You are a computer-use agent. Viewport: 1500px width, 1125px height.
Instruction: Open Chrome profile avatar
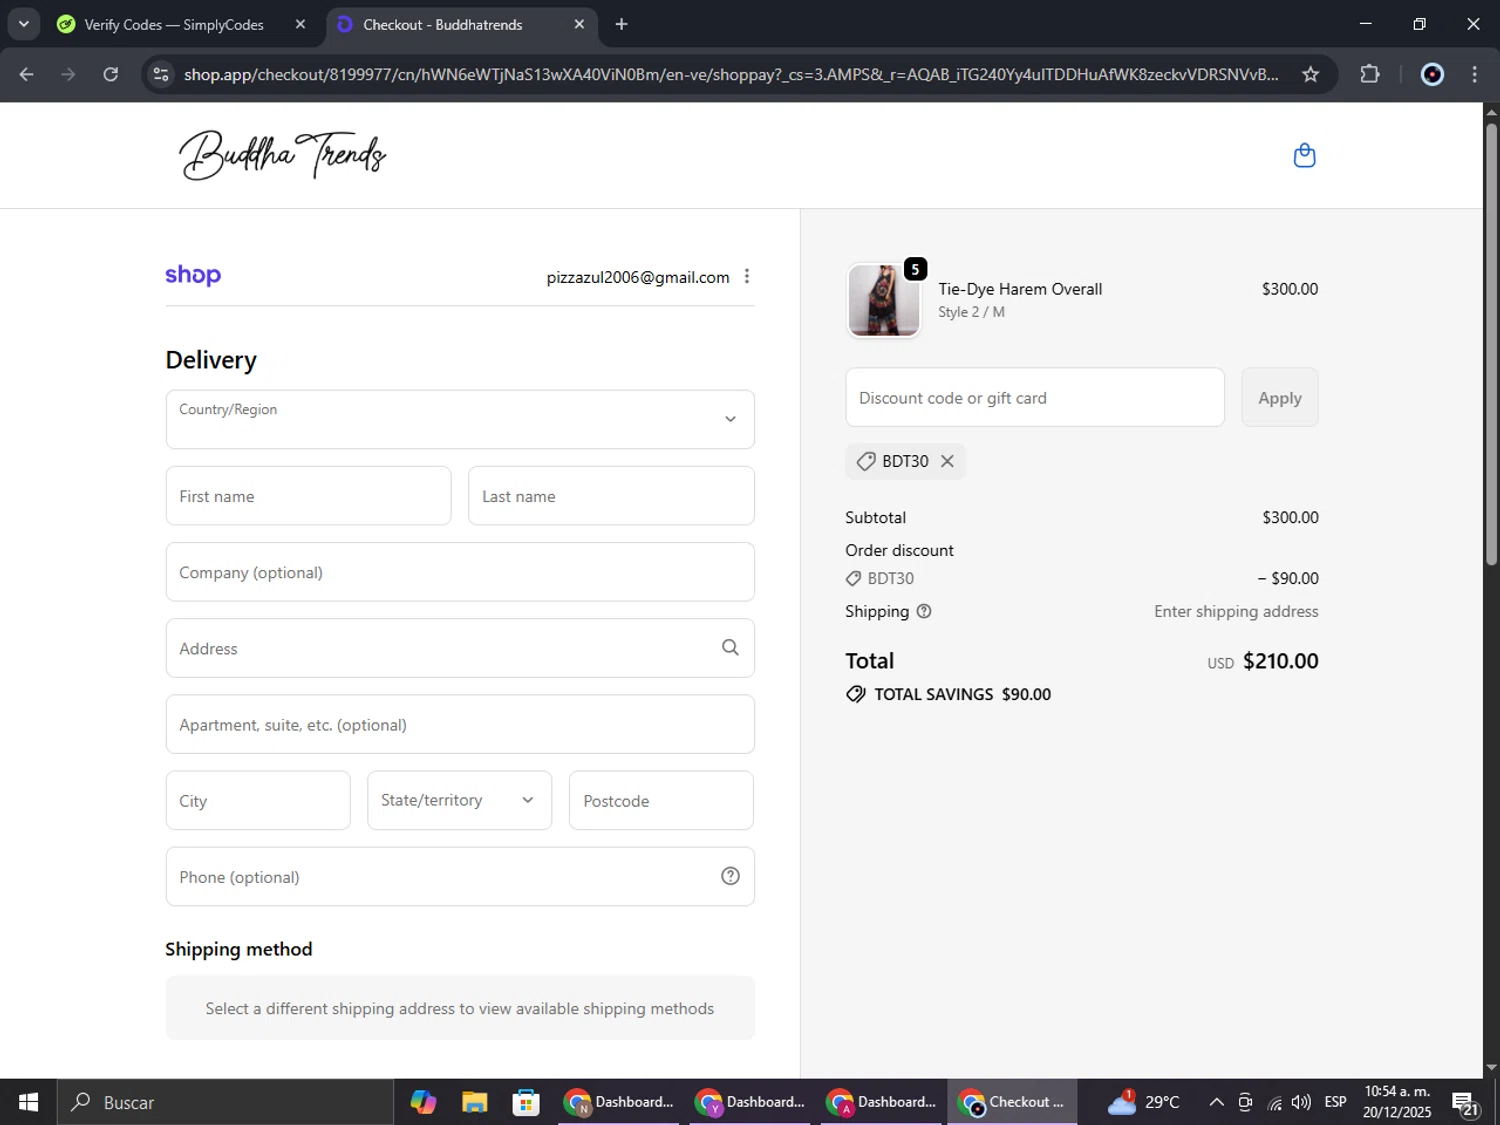point(1432,74)
